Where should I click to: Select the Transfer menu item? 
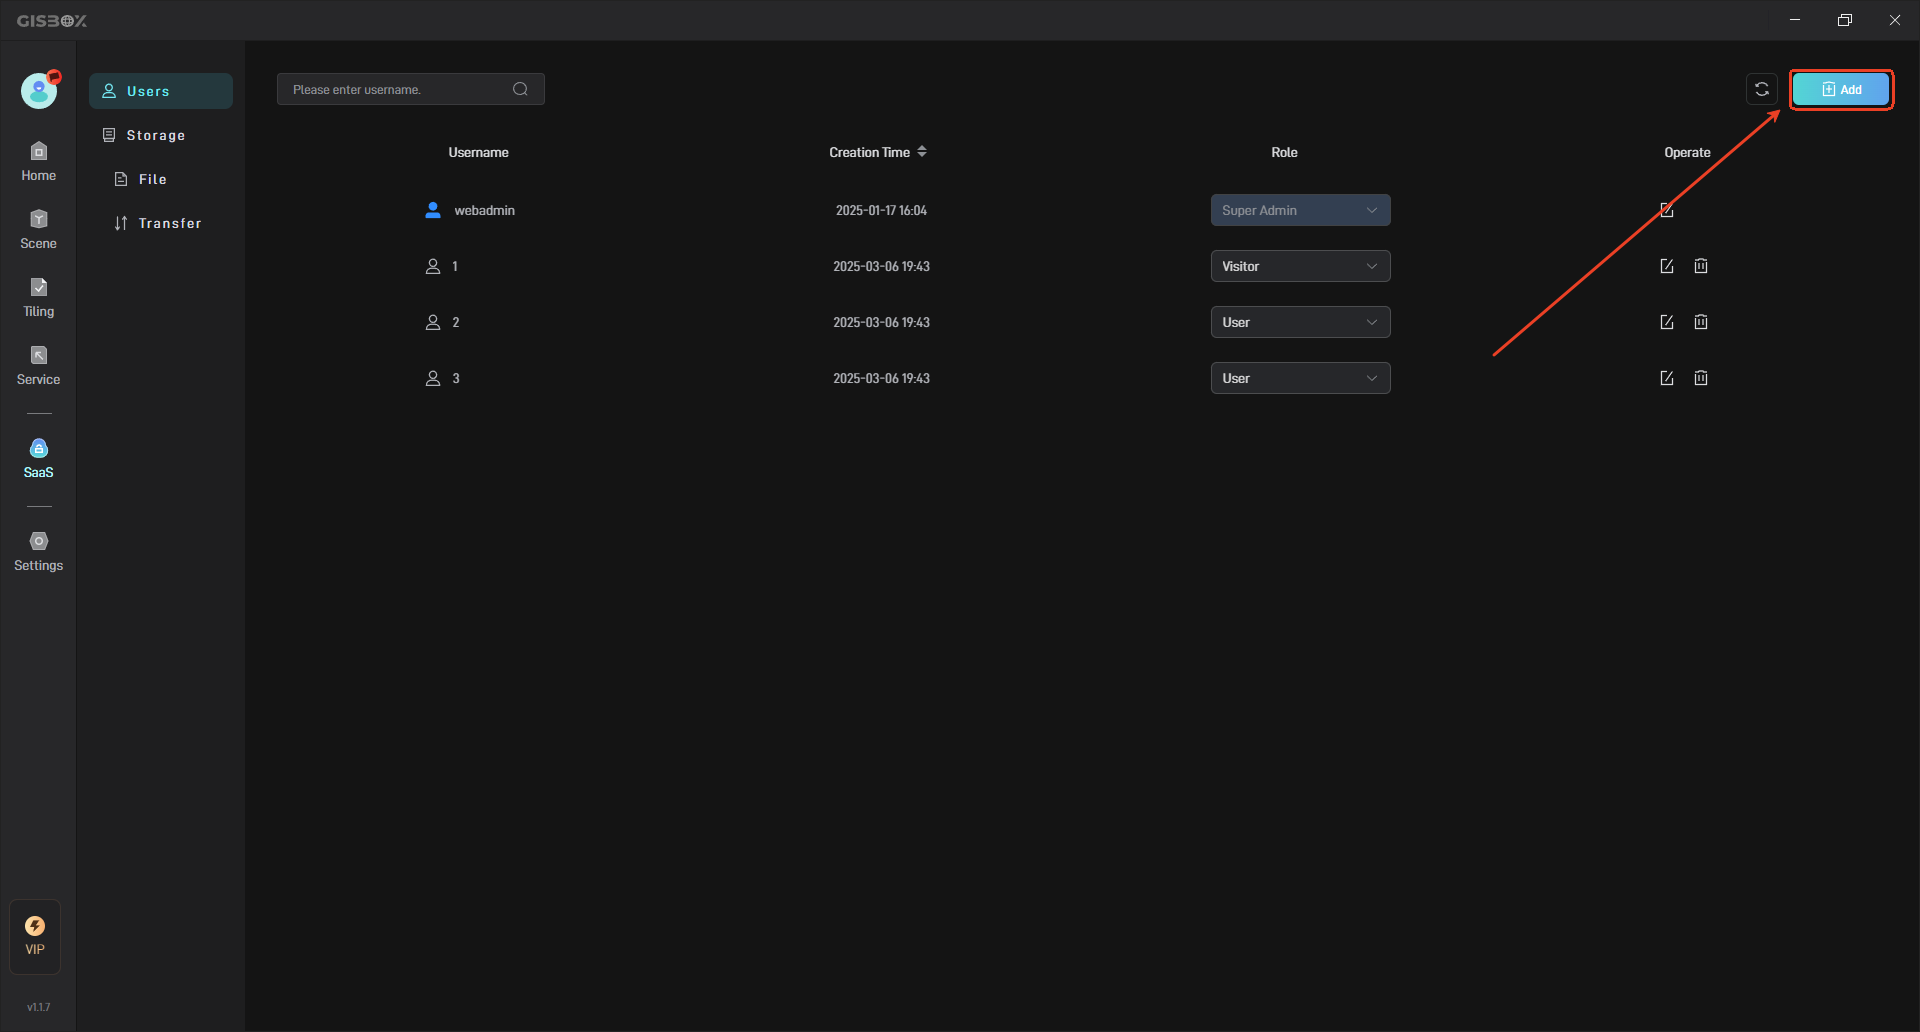point(169,223)
